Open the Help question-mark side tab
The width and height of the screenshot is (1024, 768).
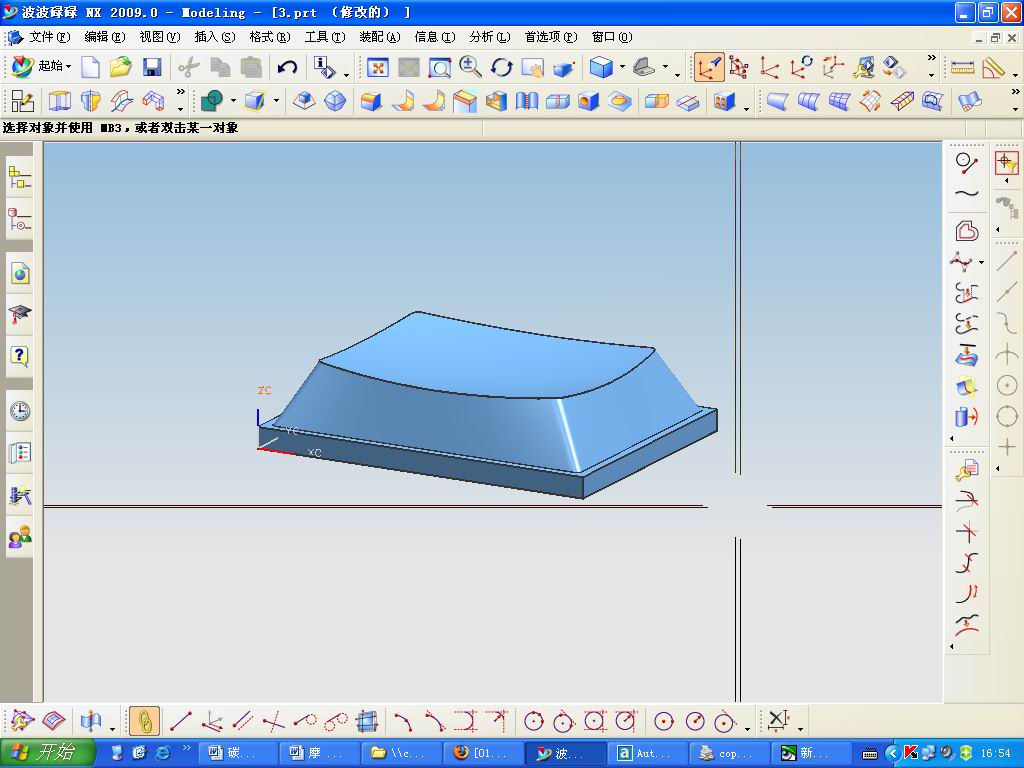[x=20, y=356]
